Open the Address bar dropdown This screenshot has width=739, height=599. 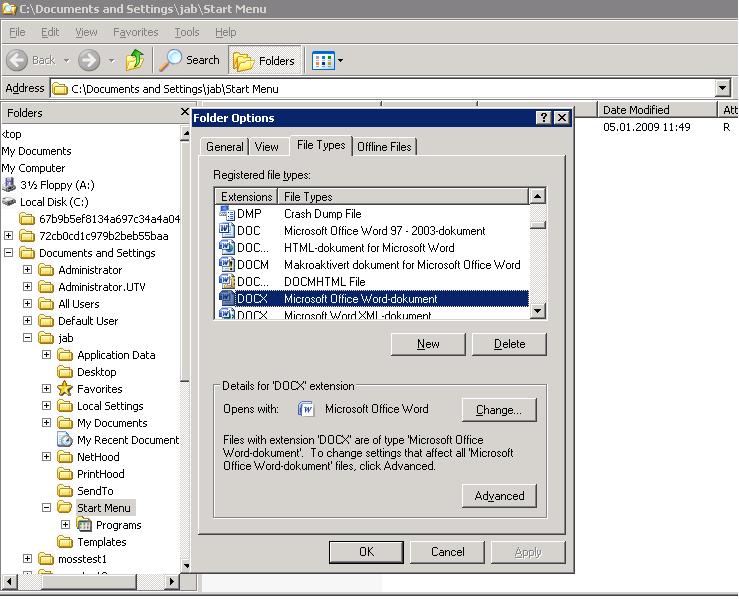[x=723, y=88]
